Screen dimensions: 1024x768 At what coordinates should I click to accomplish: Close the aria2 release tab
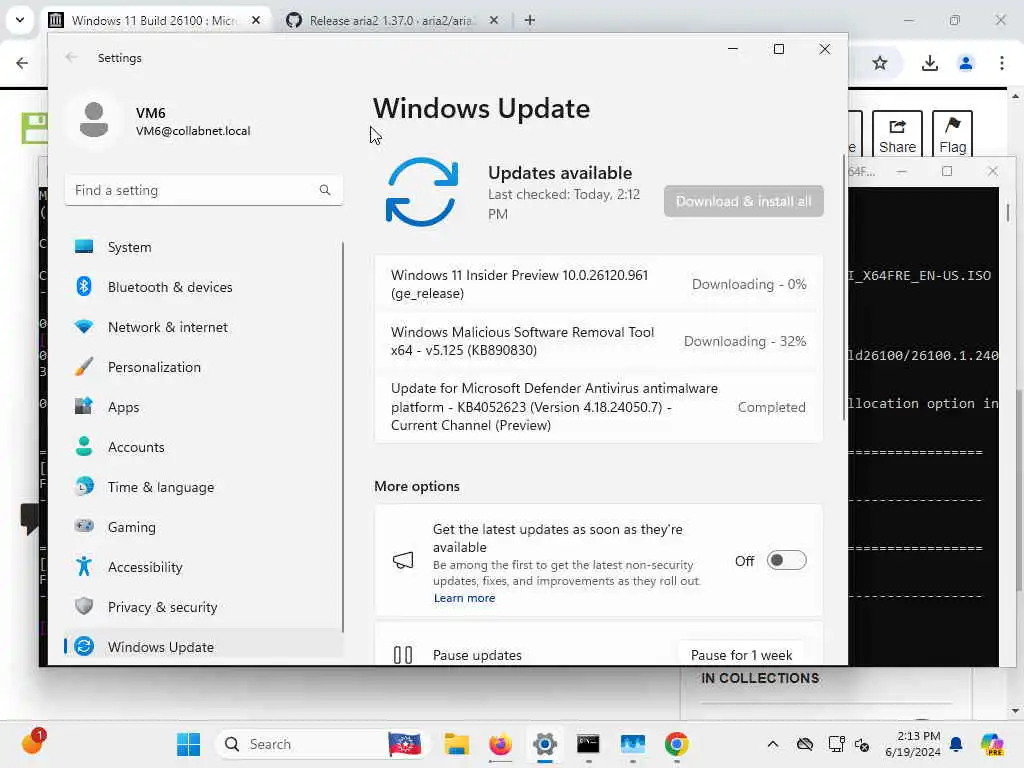[494, 20]
